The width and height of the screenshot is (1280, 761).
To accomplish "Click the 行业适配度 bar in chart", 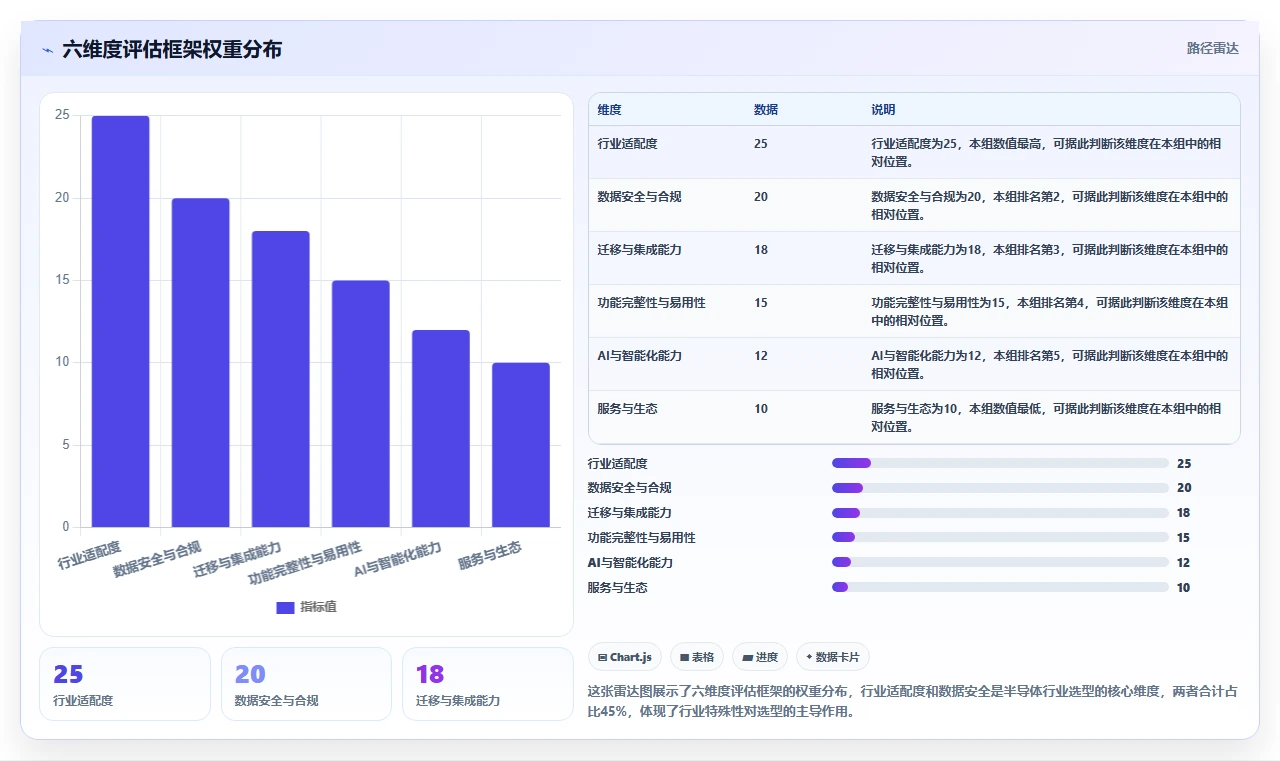I will [120, 321].
